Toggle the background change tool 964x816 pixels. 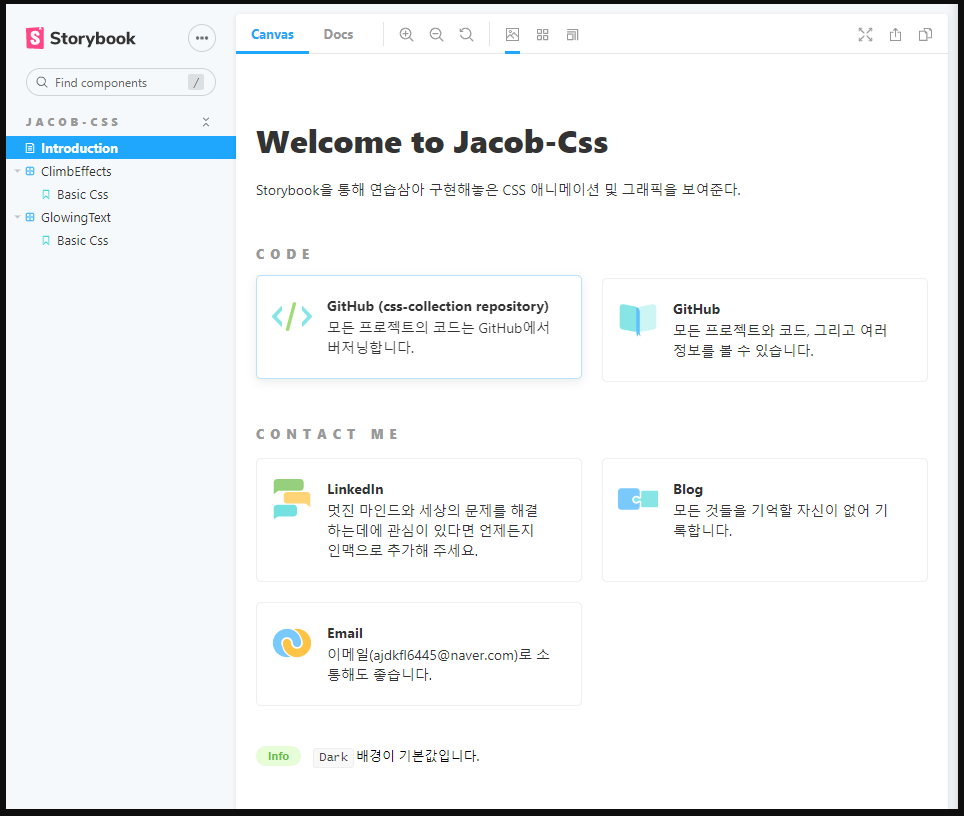[x=512, y=34]
